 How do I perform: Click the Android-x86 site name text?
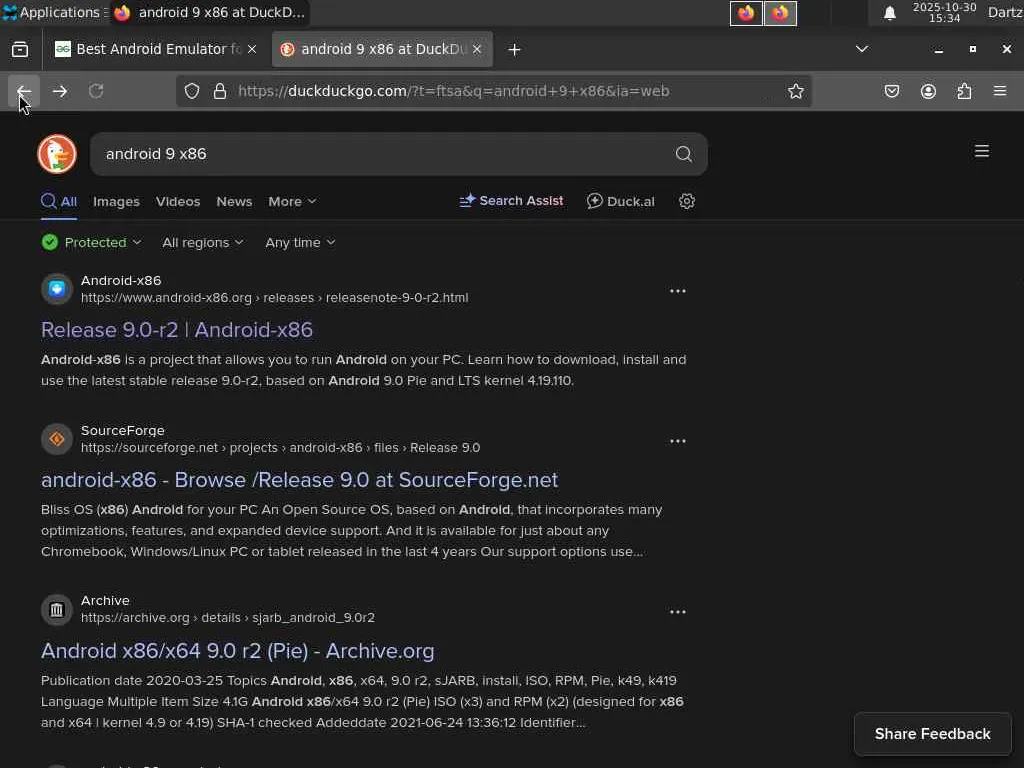(x=121, y=280)
